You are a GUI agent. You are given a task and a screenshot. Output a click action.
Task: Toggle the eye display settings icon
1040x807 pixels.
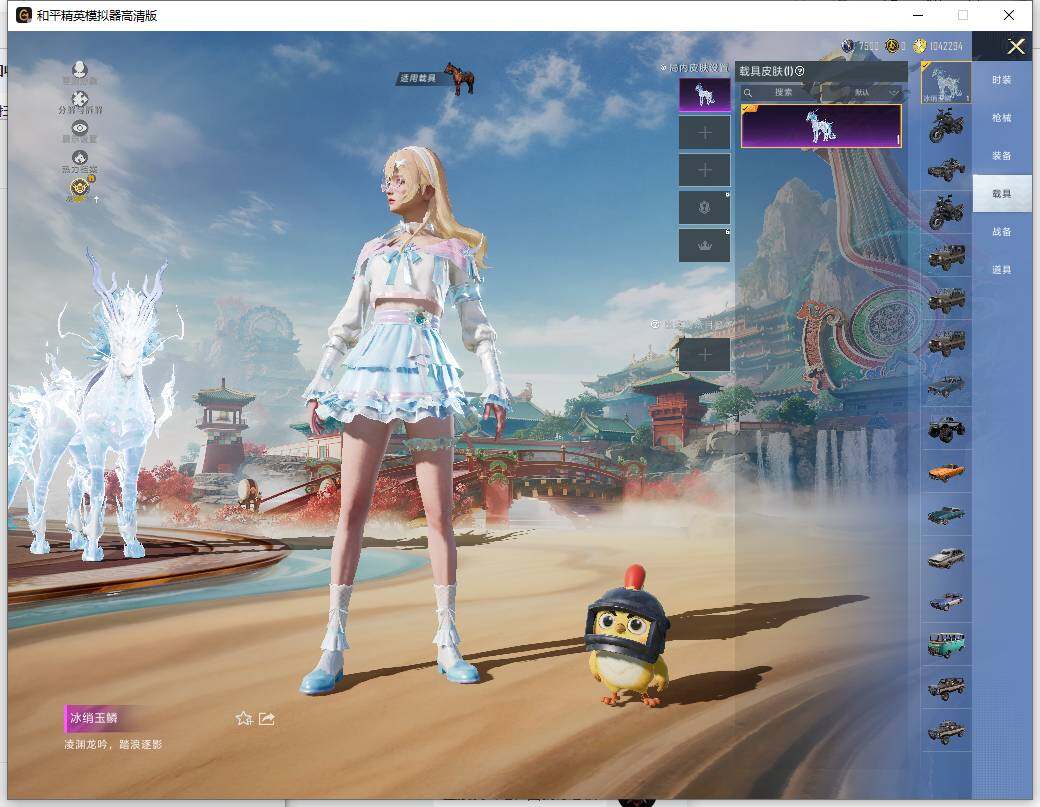80,128
